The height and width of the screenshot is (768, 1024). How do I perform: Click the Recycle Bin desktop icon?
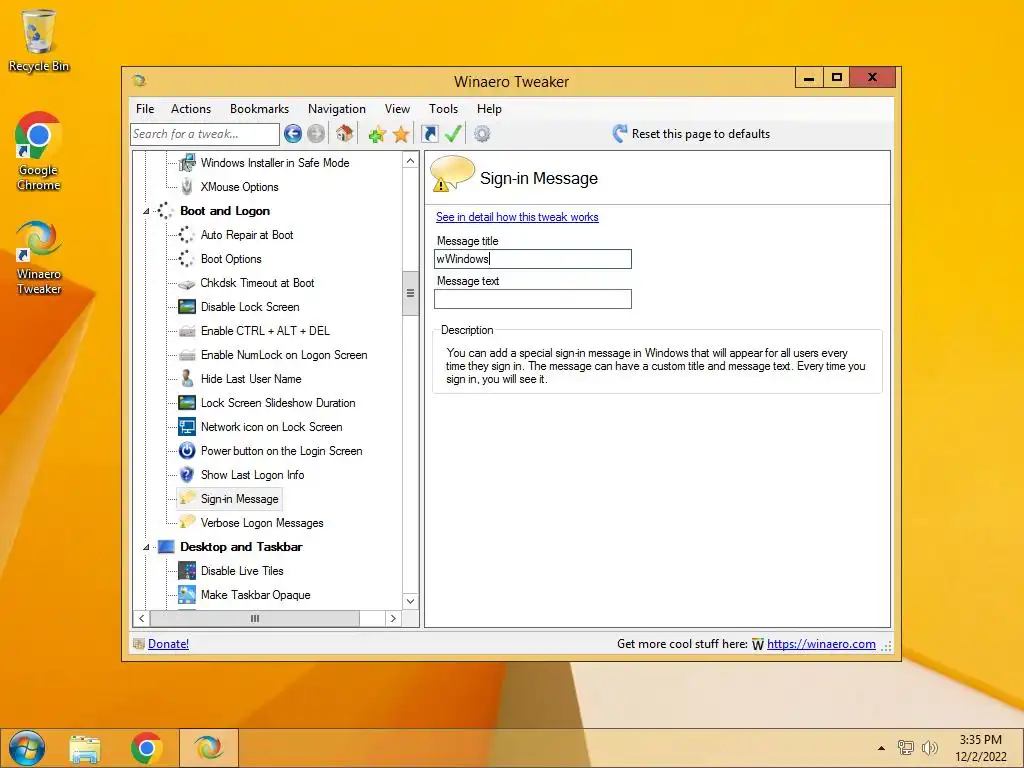coord(39,40)
